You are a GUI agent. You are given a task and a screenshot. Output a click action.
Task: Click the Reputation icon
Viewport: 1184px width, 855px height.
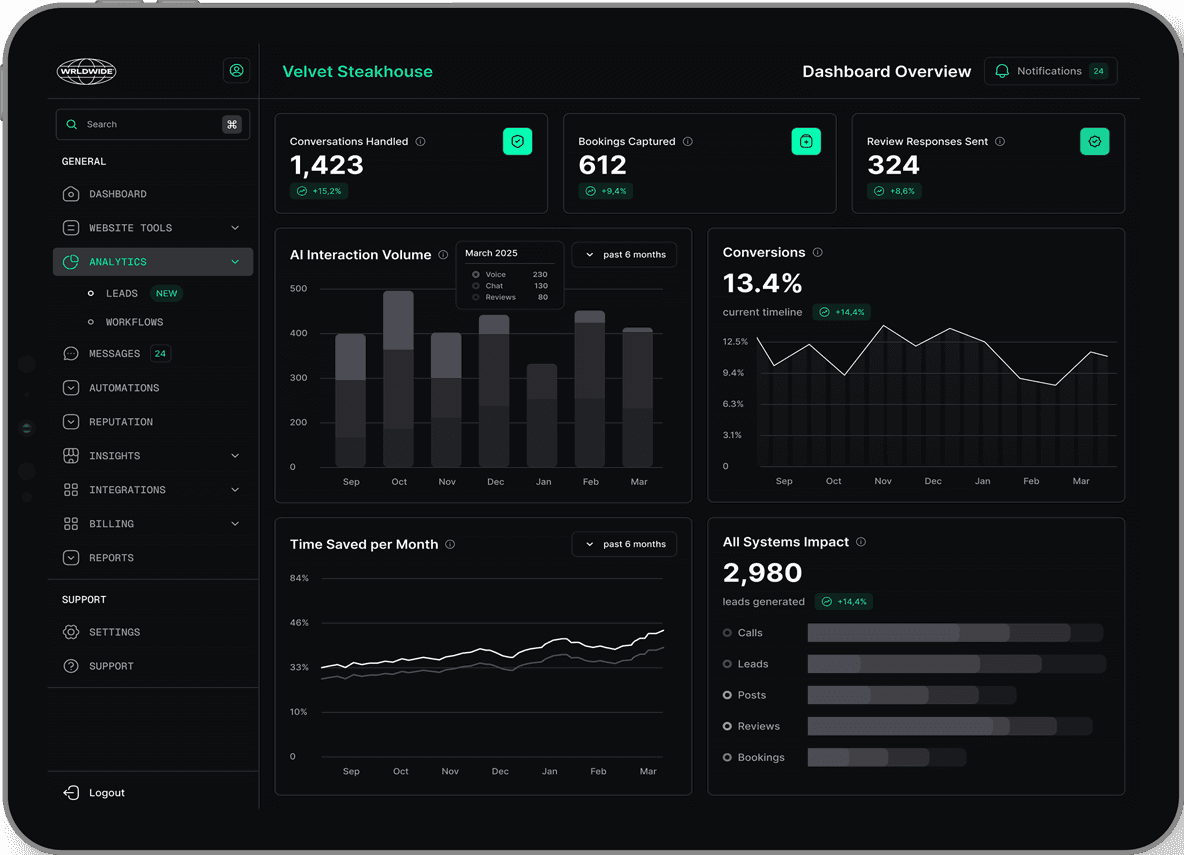pos(71,421)
